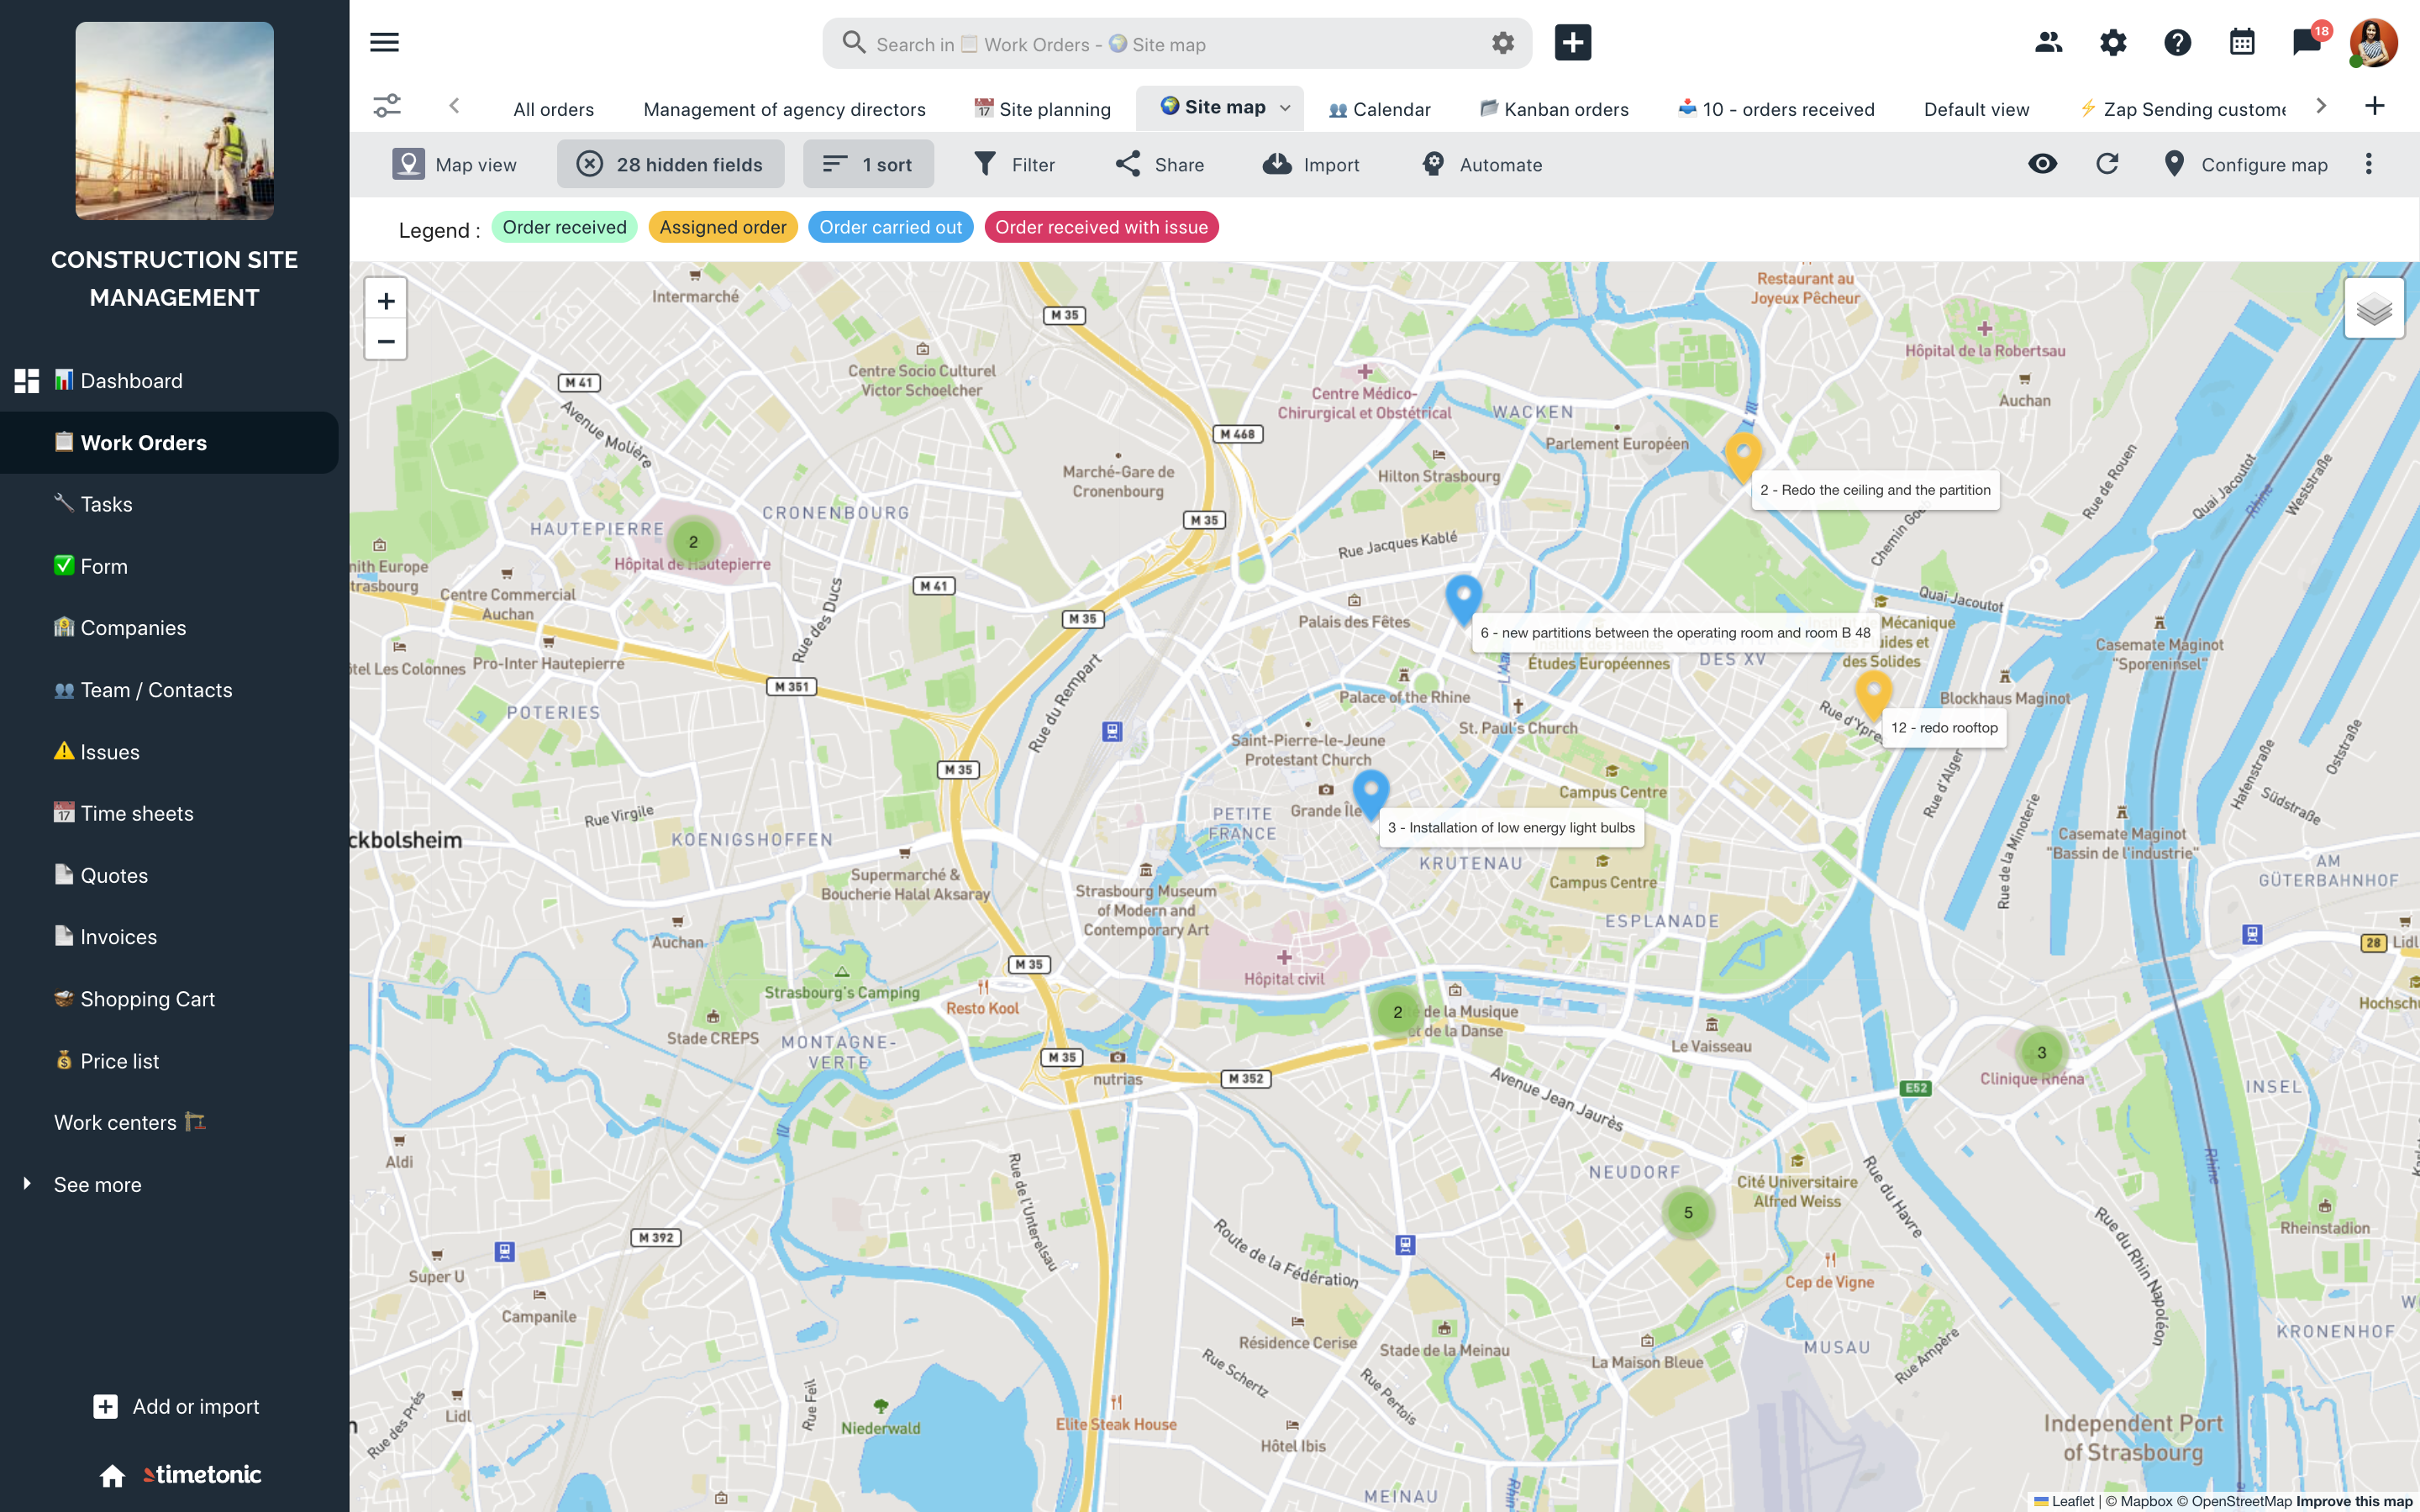Click the Improve this map link

pos(2354,1501)
